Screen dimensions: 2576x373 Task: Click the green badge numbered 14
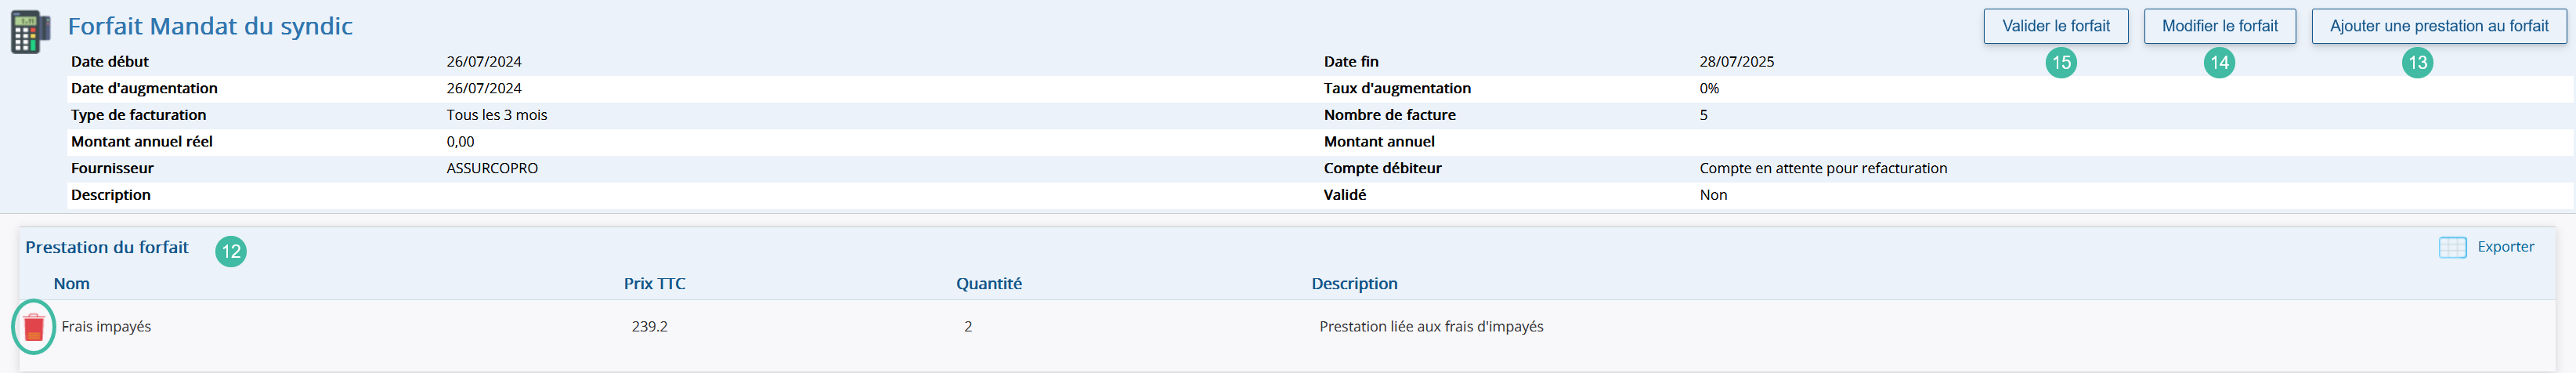(2219, 63)
